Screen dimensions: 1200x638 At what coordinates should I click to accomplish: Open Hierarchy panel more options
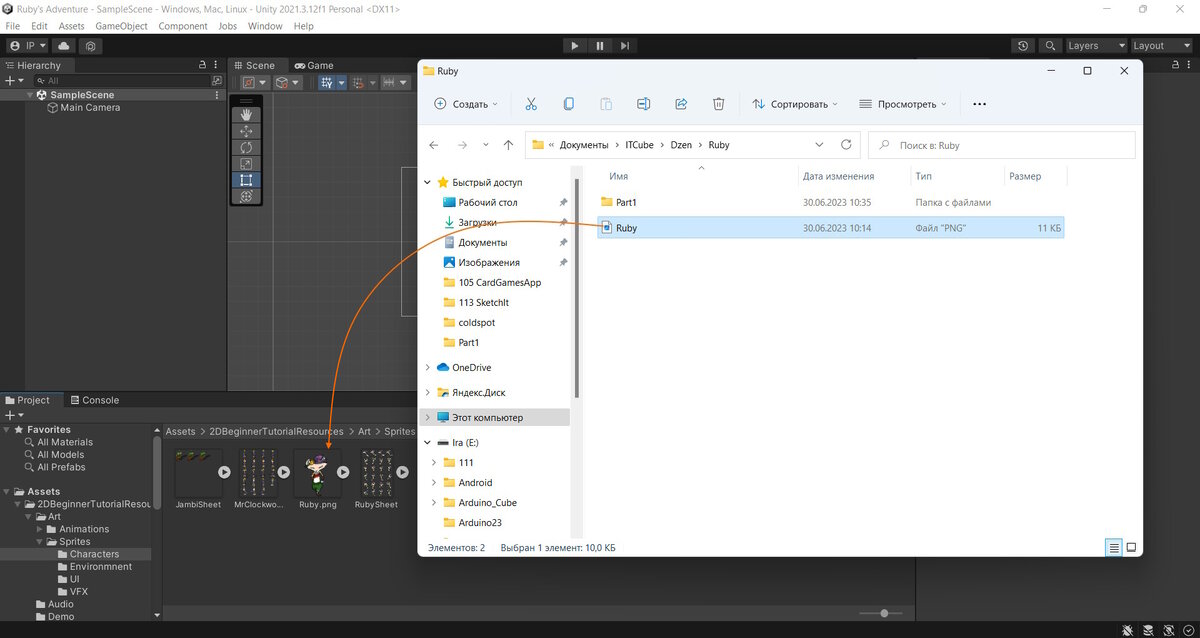point(217,65)
